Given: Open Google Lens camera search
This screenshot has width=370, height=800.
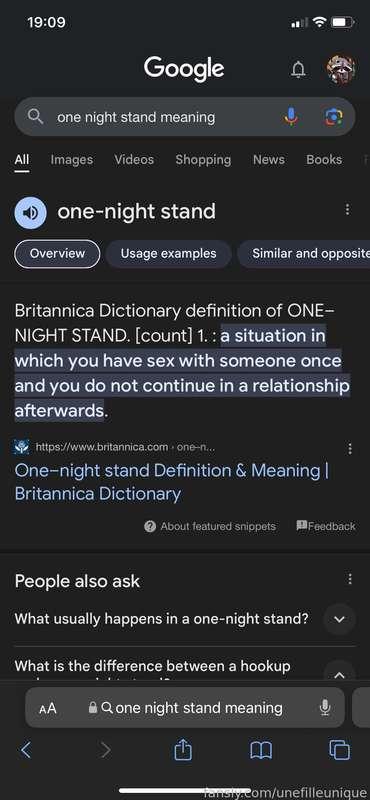Looking at the screenshot, I should (334, 117).
